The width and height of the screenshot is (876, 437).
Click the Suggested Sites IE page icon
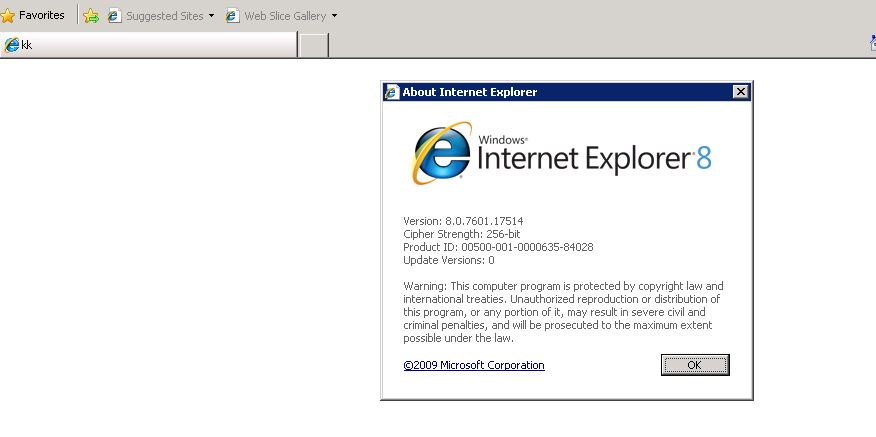(115, 16)
